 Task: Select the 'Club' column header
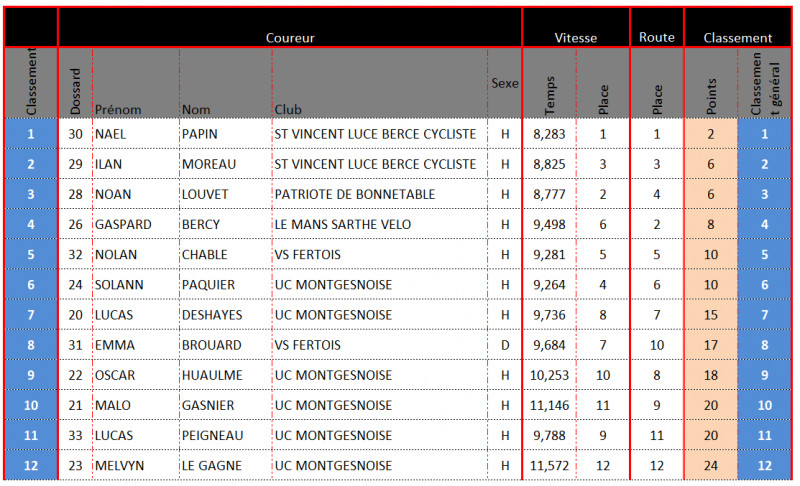pos(287,109)
